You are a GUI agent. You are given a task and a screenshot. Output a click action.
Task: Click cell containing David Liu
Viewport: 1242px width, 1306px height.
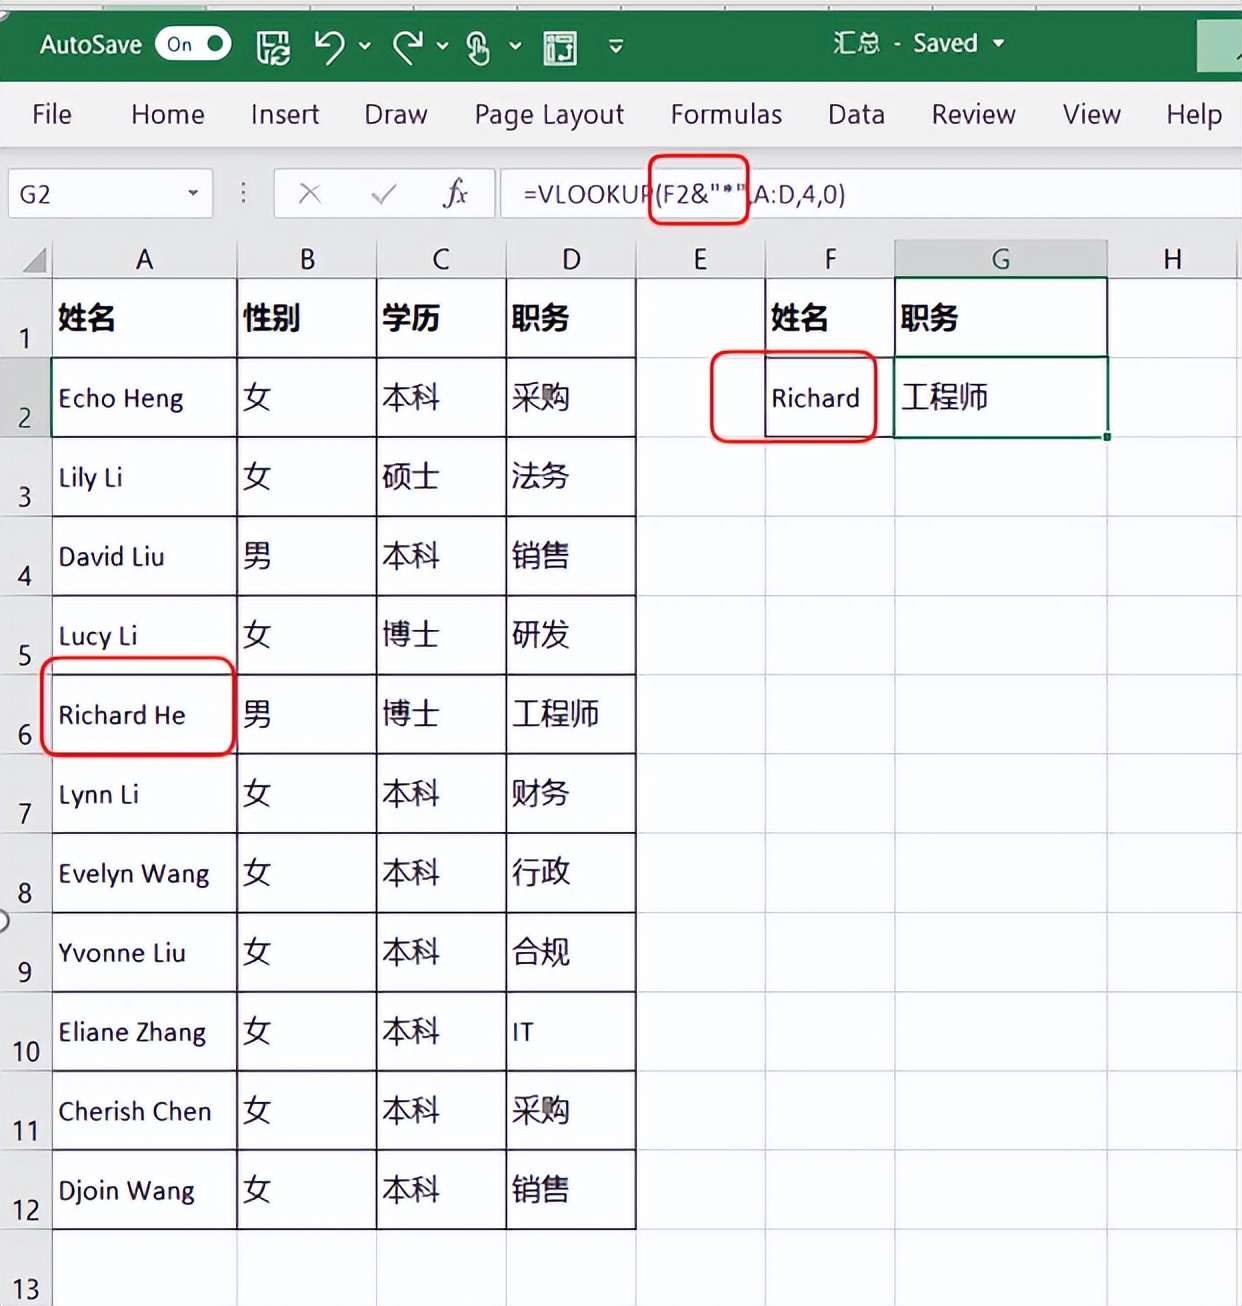click(x=144, y=556)
